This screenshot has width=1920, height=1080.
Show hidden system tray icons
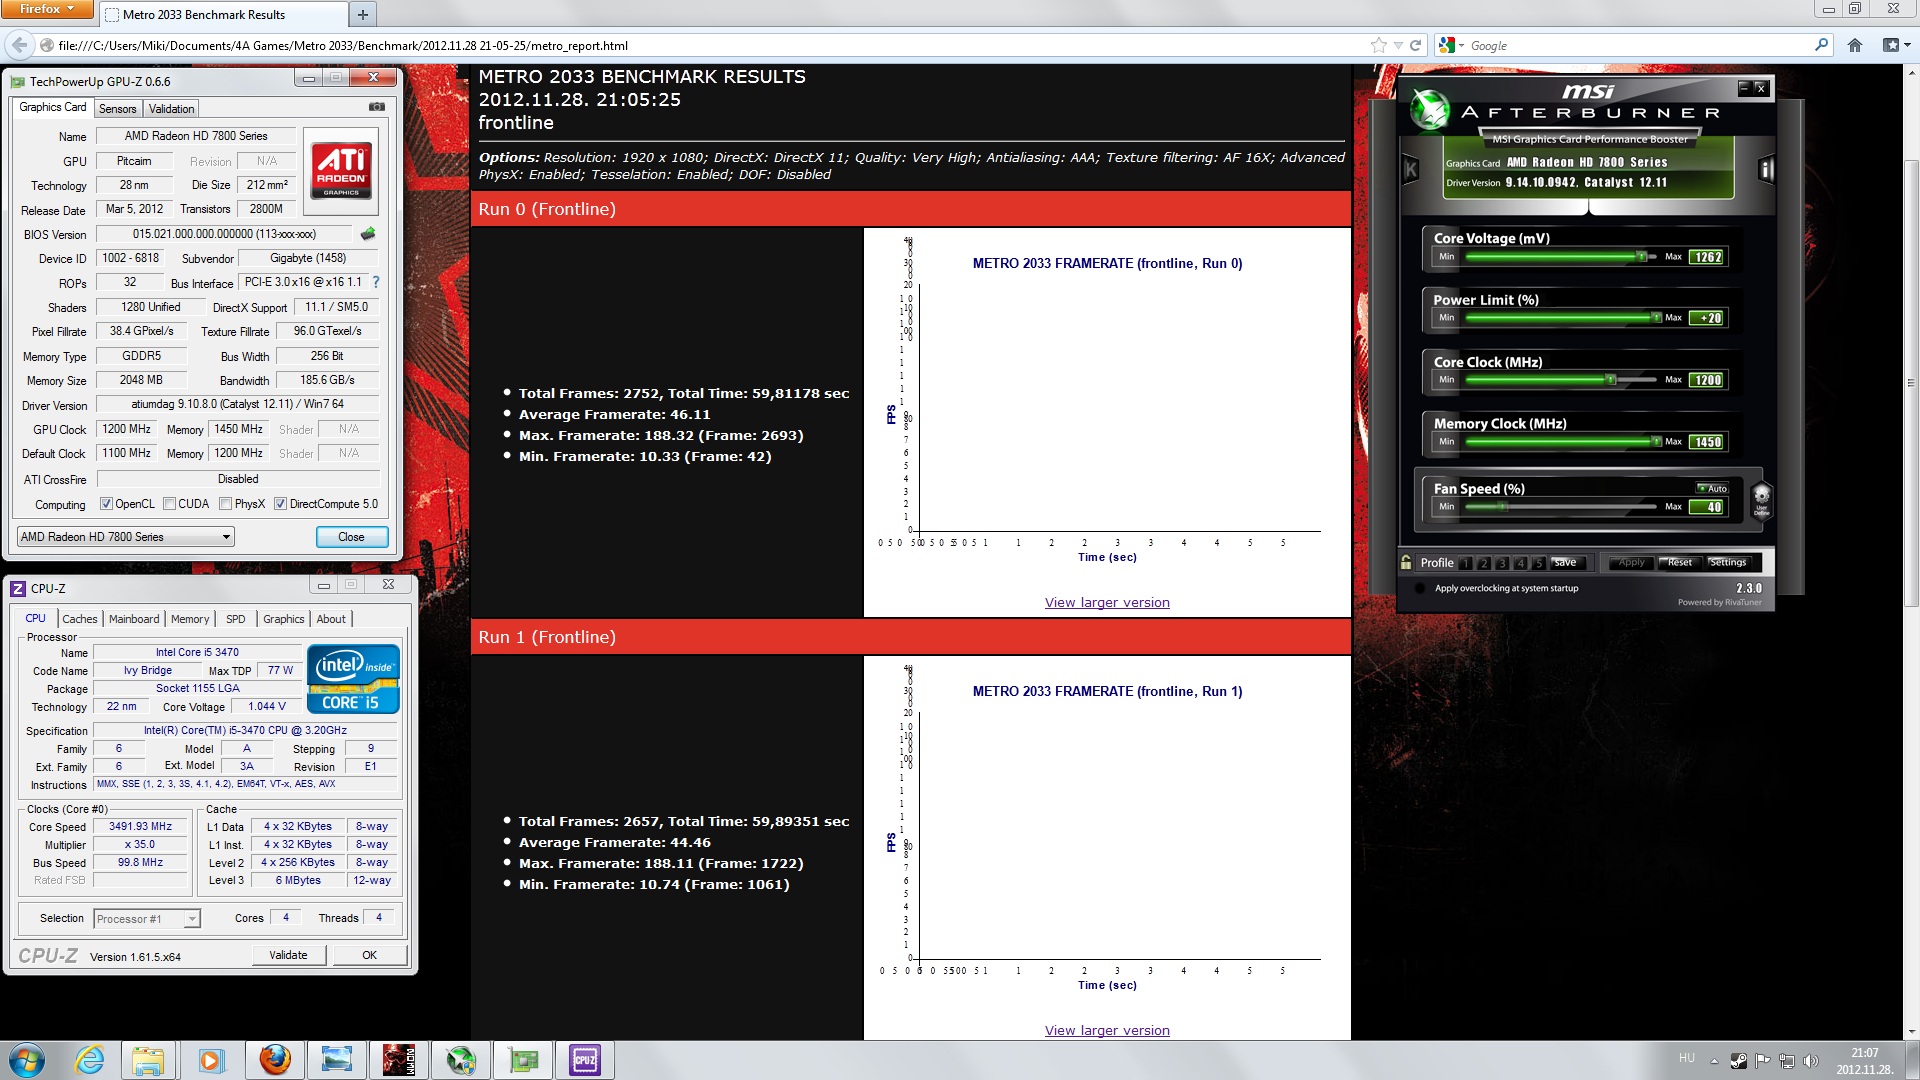coord(1714,1061)
